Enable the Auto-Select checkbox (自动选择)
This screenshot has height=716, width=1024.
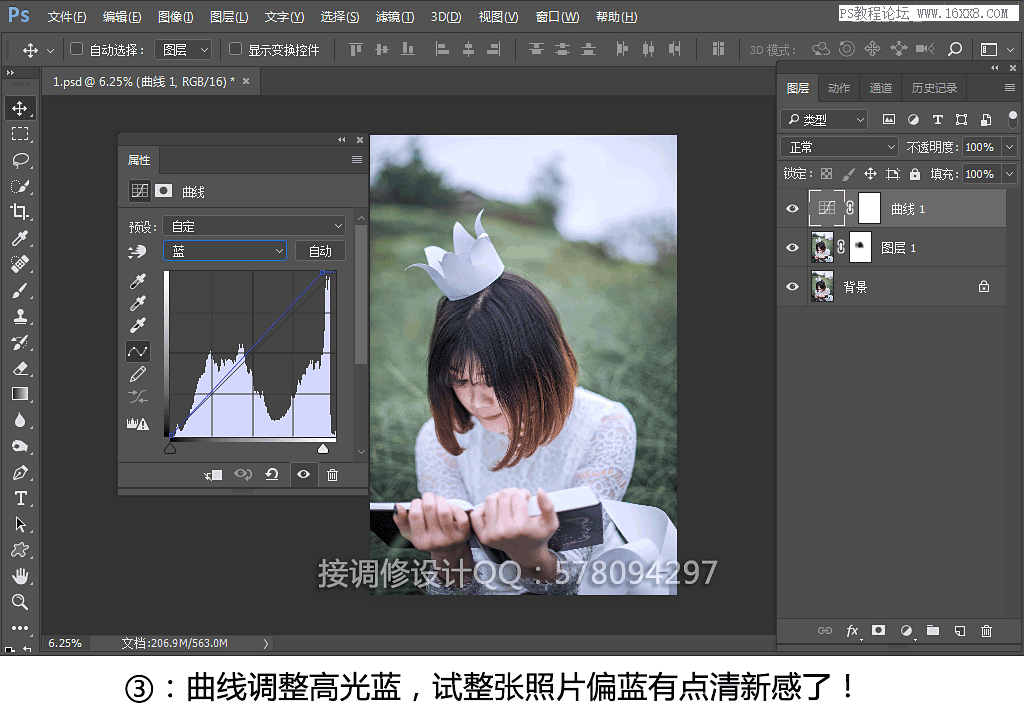pyautogui.click(x=76, y=49)
